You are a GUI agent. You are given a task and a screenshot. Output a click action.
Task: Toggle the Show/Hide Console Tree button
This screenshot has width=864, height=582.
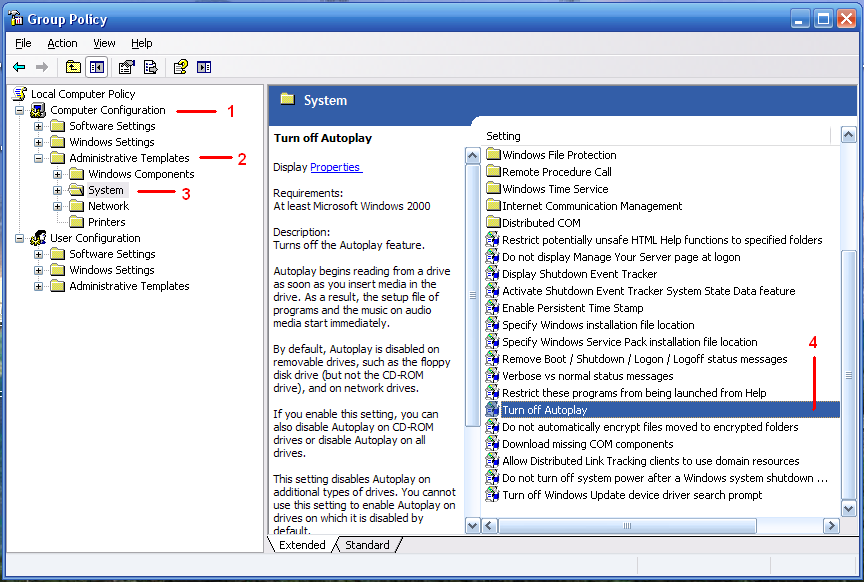click(x=97, y=67)
